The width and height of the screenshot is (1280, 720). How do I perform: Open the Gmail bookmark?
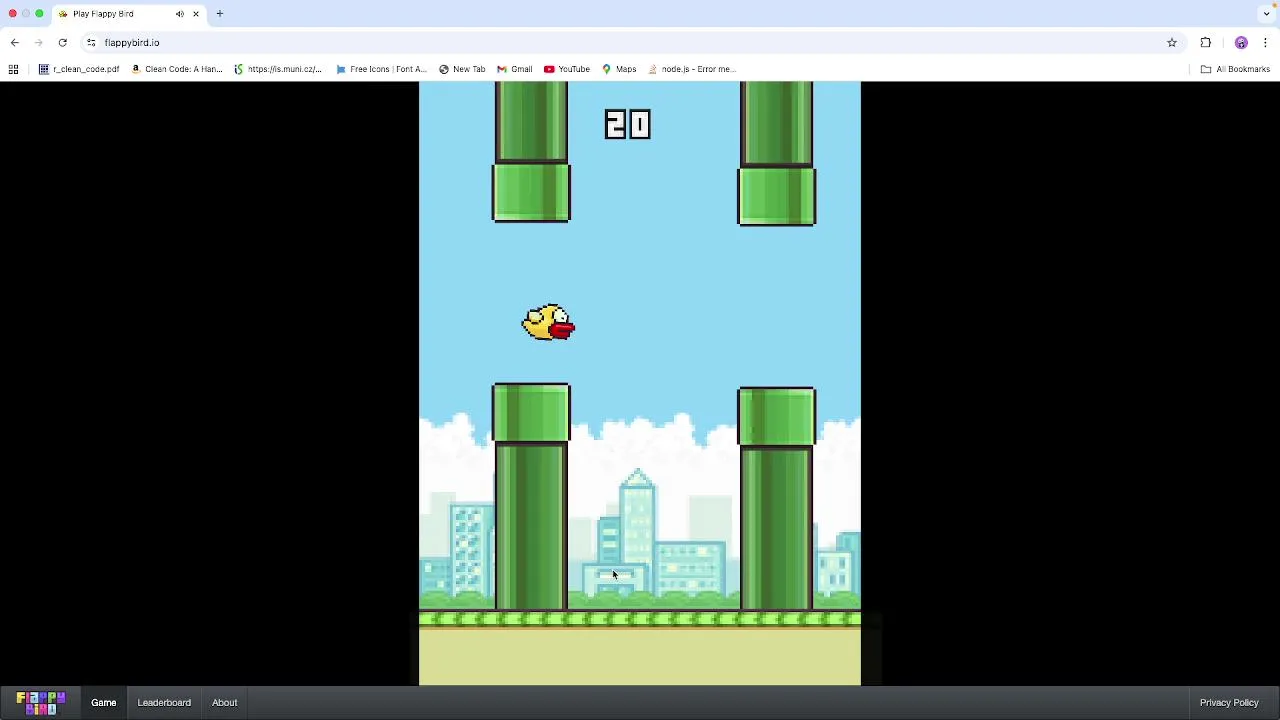click(515, 69)
